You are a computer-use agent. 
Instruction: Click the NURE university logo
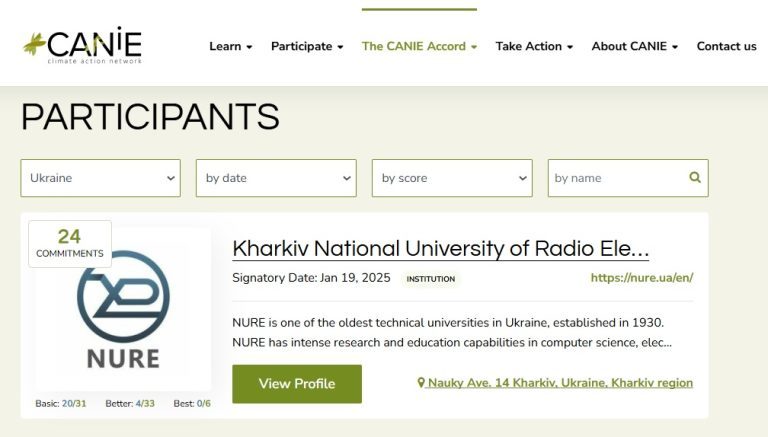[x=123, y=309]
